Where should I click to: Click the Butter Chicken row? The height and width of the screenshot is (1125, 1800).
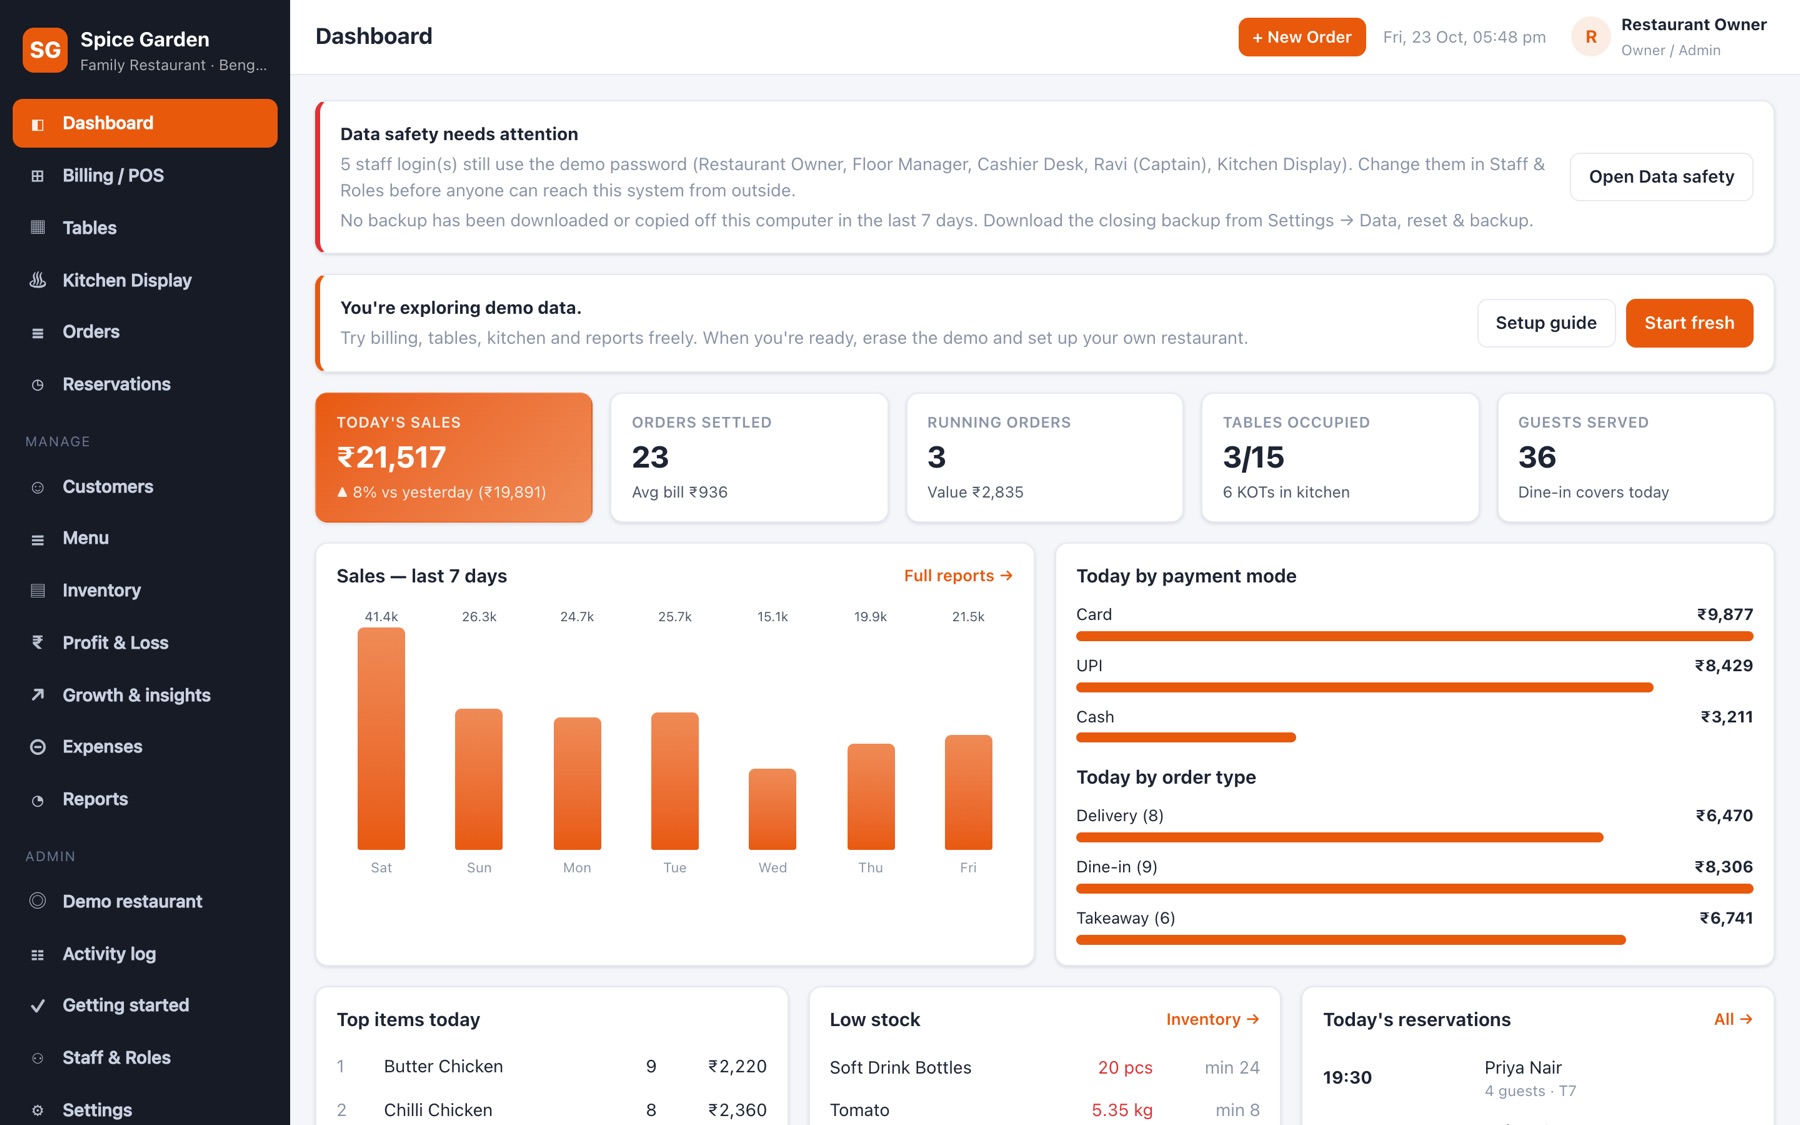pos(552,1067)
